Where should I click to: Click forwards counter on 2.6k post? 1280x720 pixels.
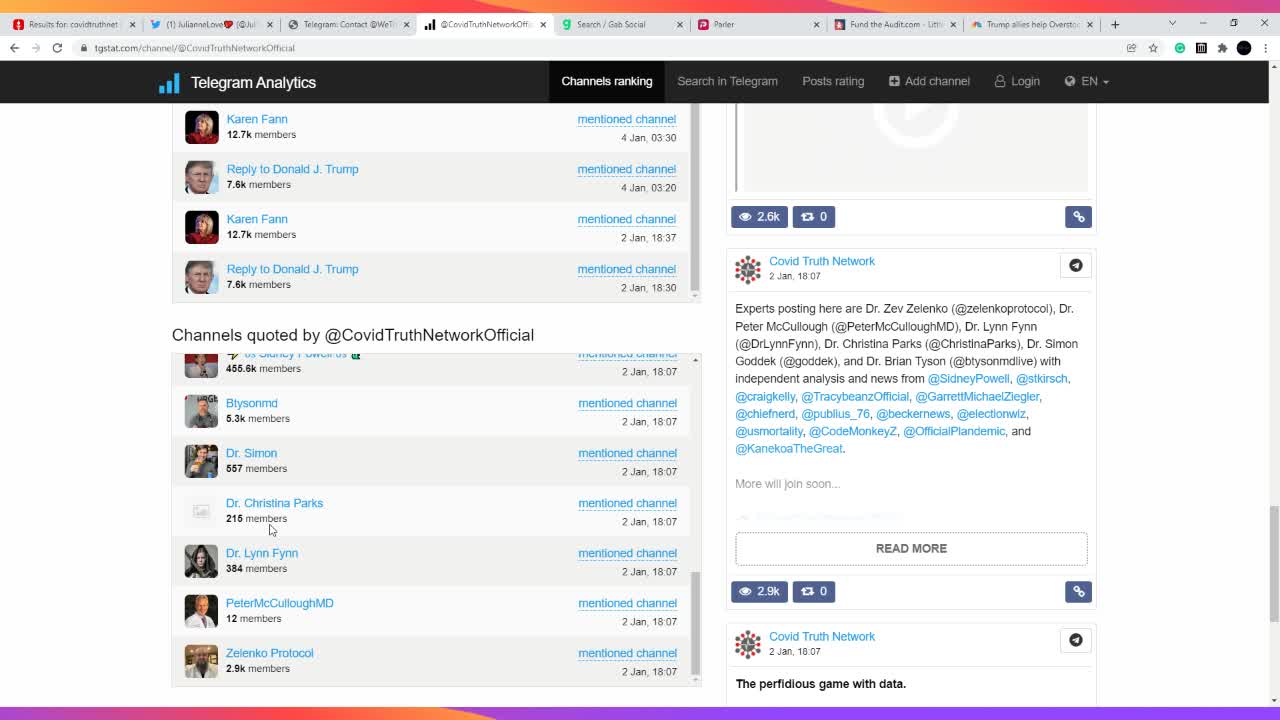(814, 217)
